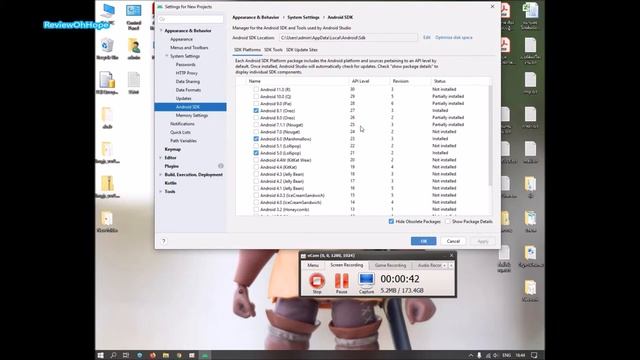Open the Windows notification center icon

coord(534,356)
